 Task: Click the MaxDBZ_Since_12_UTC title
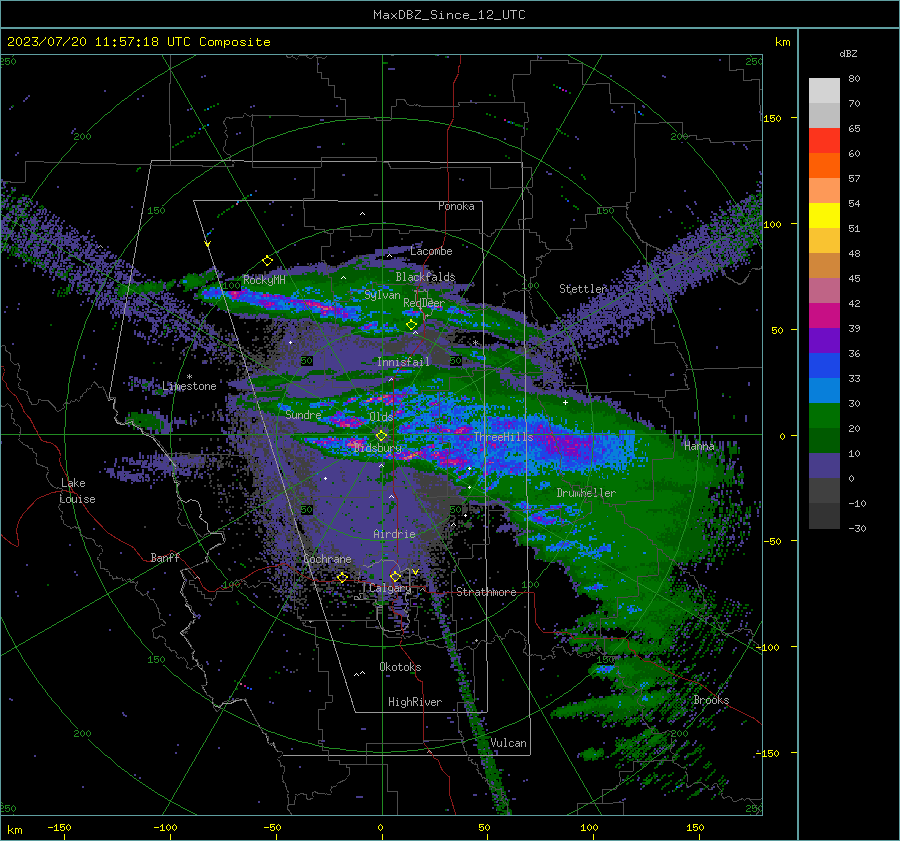pos(449,15)
